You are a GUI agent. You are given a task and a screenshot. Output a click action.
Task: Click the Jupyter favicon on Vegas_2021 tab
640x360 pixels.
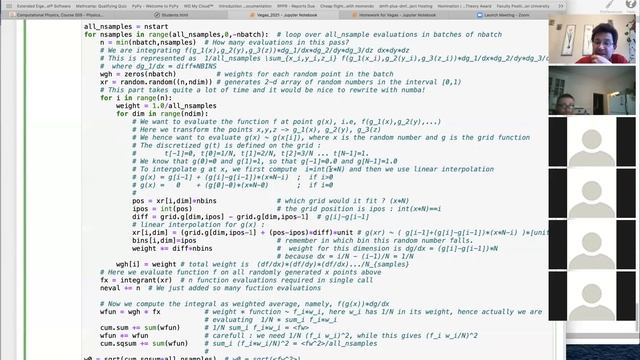coord(252,15)
